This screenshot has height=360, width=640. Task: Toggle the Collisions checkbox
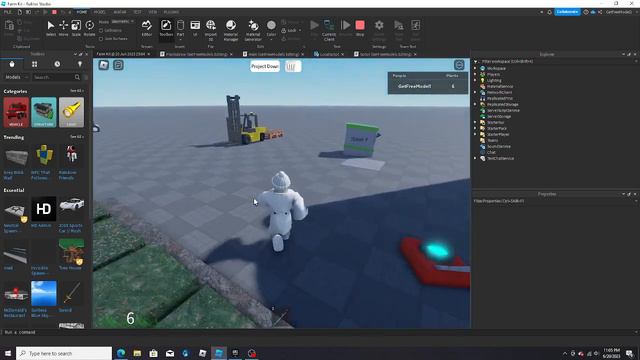tap(101, 31)
